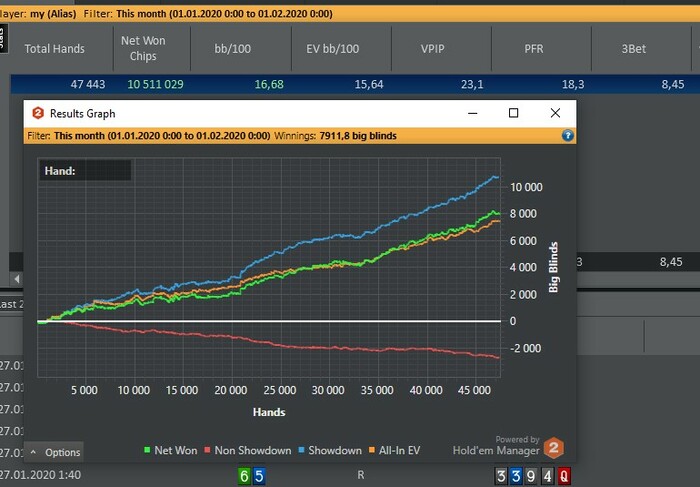Image resolution: width=700 pixels, height=487 pixels.
Task: Sort by PFR column header
Action: point(534,49)
